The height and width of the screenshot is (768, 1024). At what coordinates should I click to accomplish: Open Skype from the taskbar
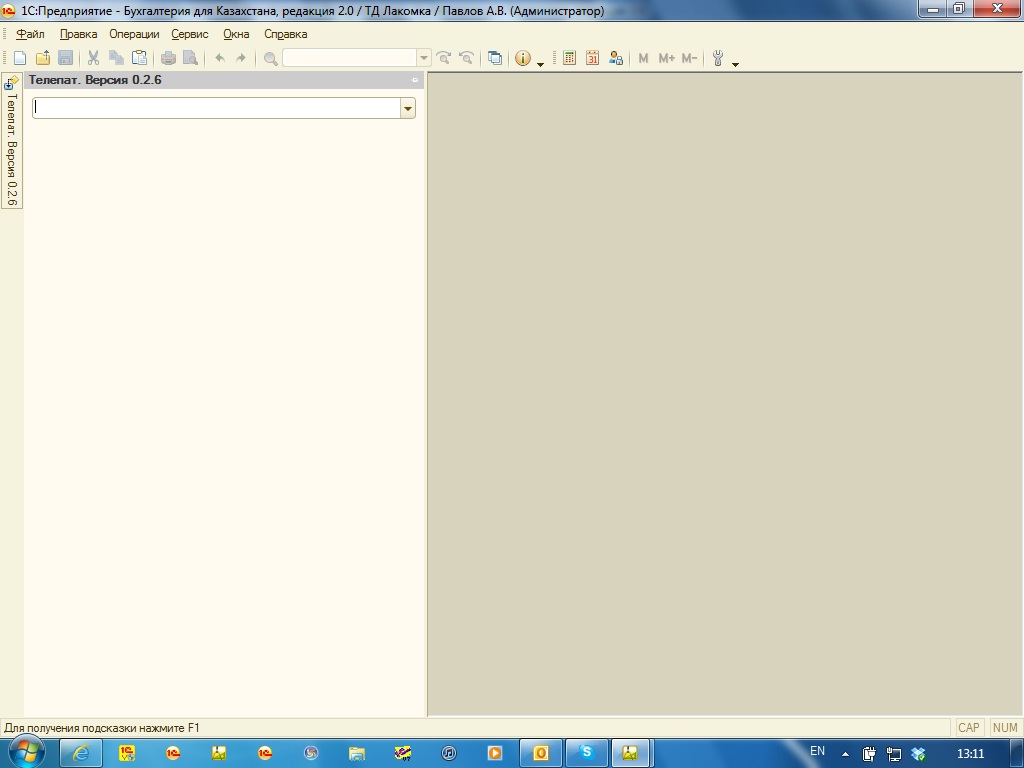click(586, 753)
